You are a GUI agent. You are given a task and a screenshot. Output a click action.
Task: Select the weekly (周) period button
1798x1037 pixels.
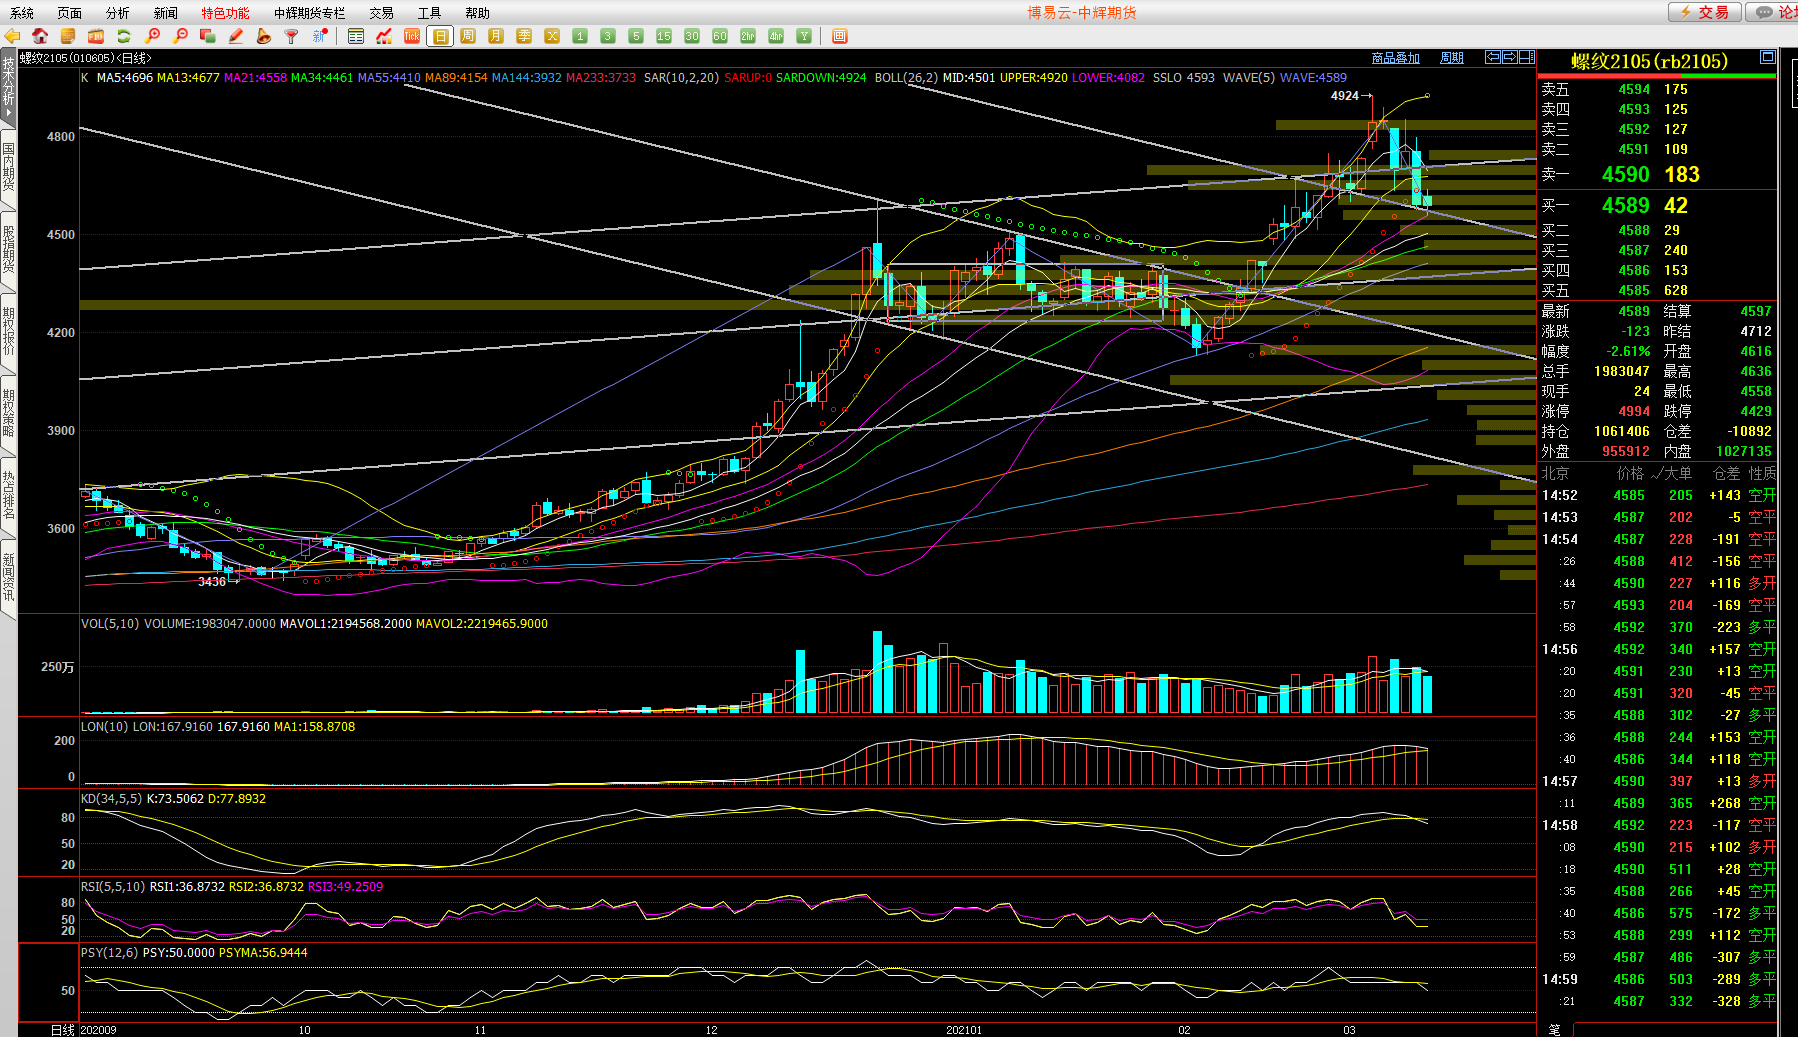coord(468,36)
